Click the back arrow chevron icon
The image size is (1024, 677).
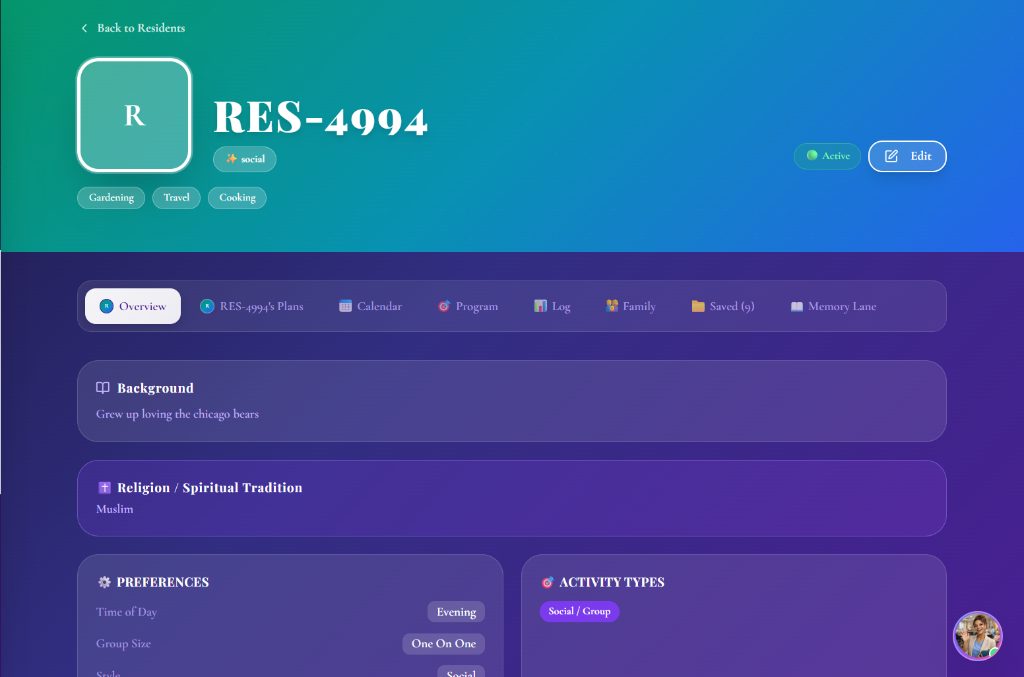coord(84,28)
